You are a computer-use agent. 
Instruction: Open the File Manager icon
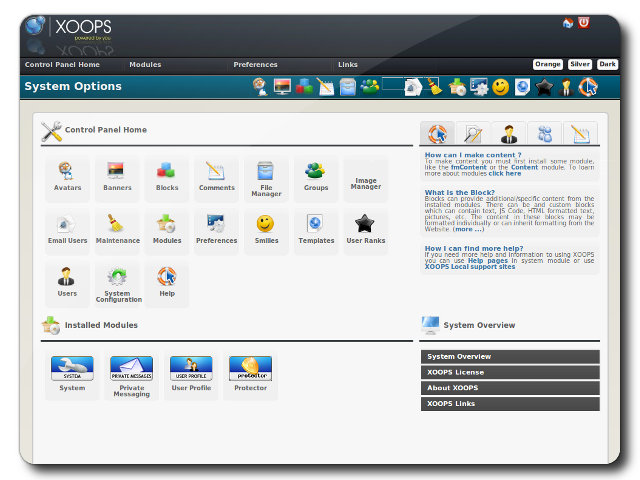(266, 176)
